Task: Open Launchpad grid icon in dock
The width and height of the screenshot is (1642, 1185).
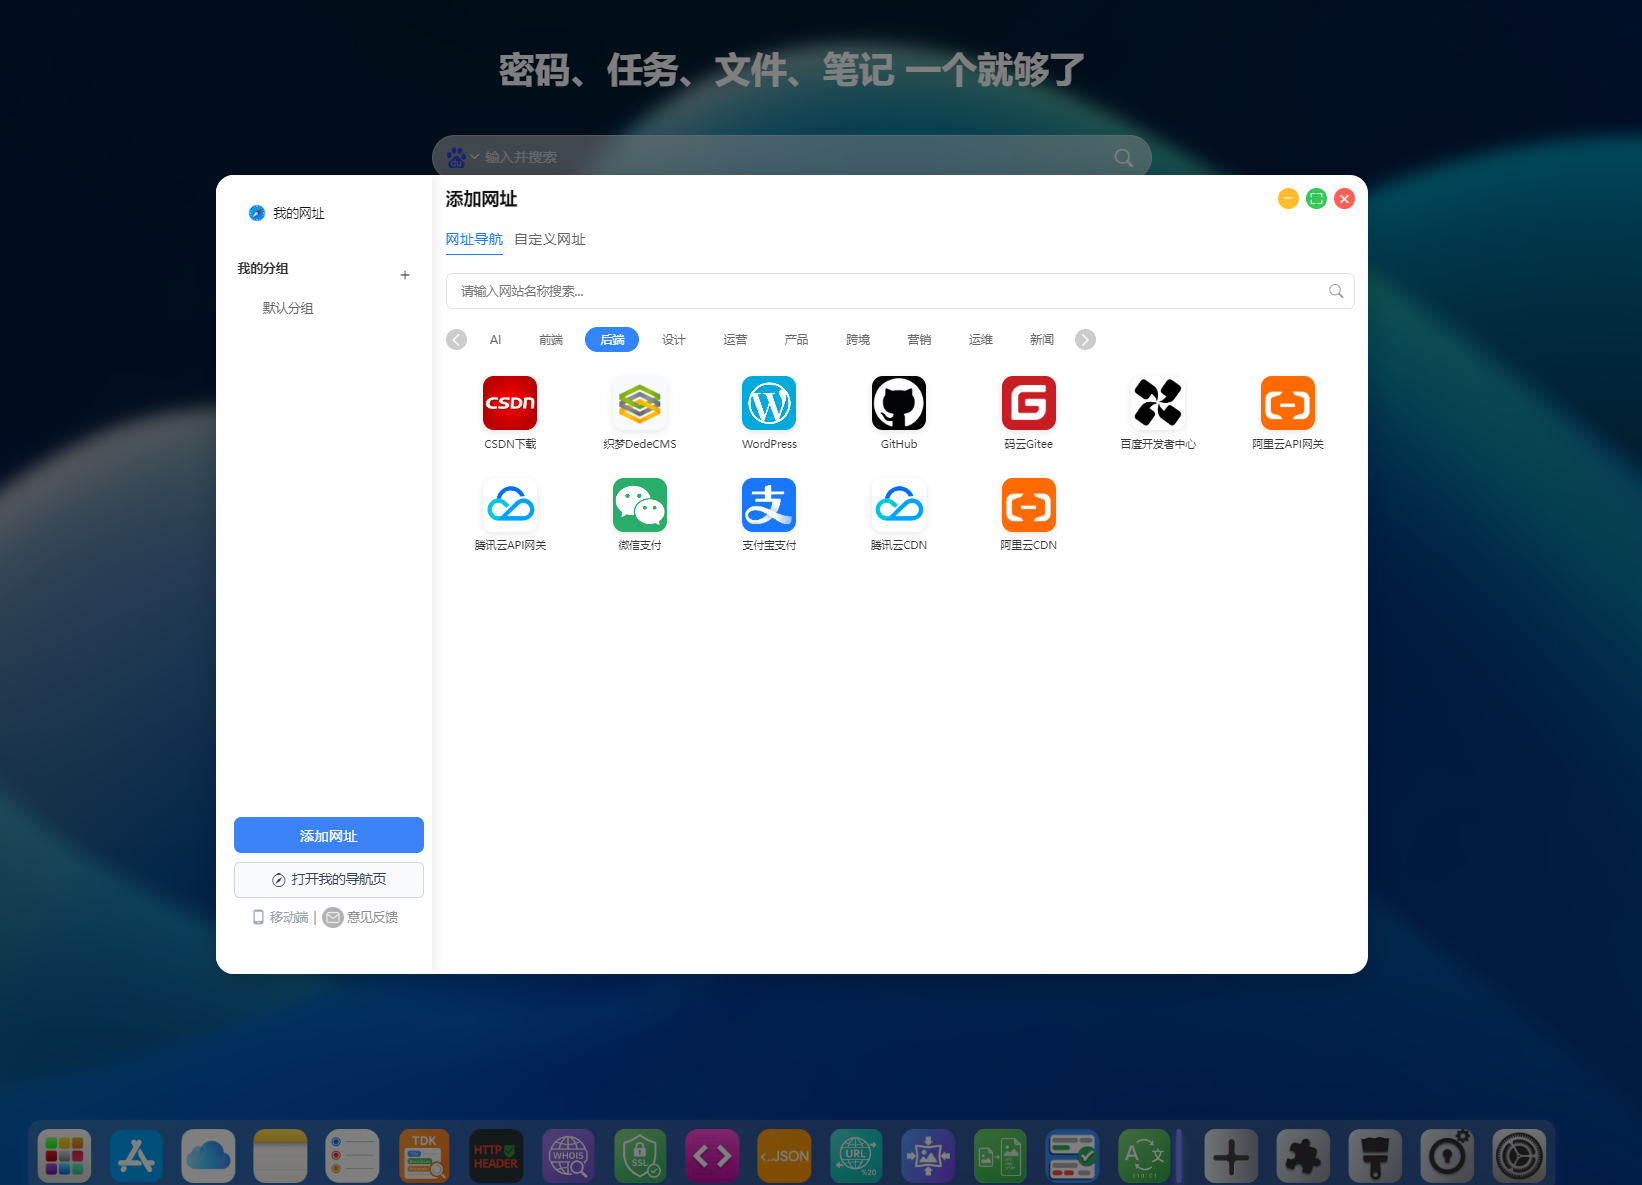Action: [x=64, y=1156]
